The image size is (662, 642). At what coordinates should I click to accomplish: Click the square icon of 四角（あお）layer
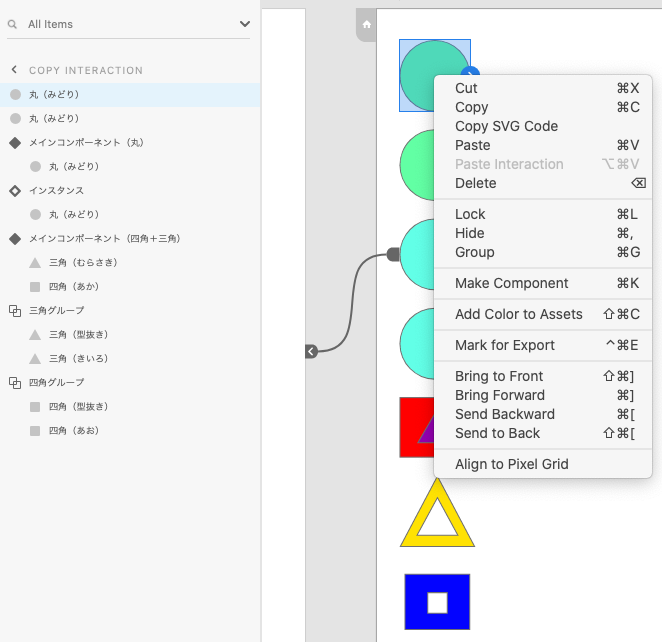click(35, 431)
